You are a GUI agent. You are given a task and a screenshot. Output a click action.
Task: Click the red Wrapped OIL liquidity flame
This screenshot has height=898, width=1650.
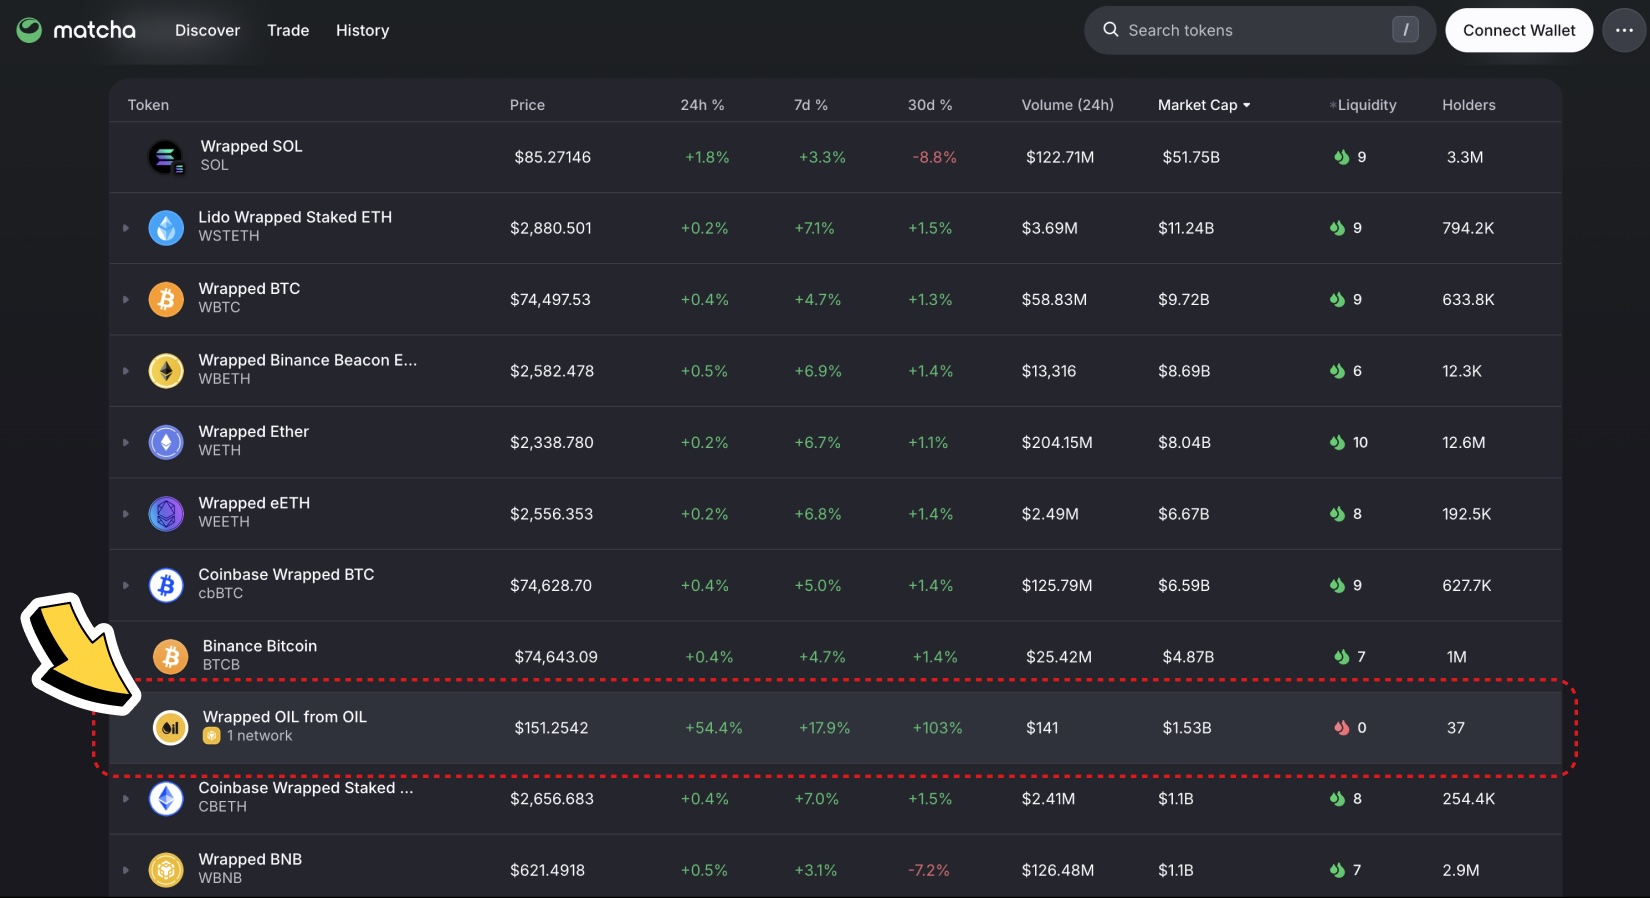click(x=1342, y=728)
